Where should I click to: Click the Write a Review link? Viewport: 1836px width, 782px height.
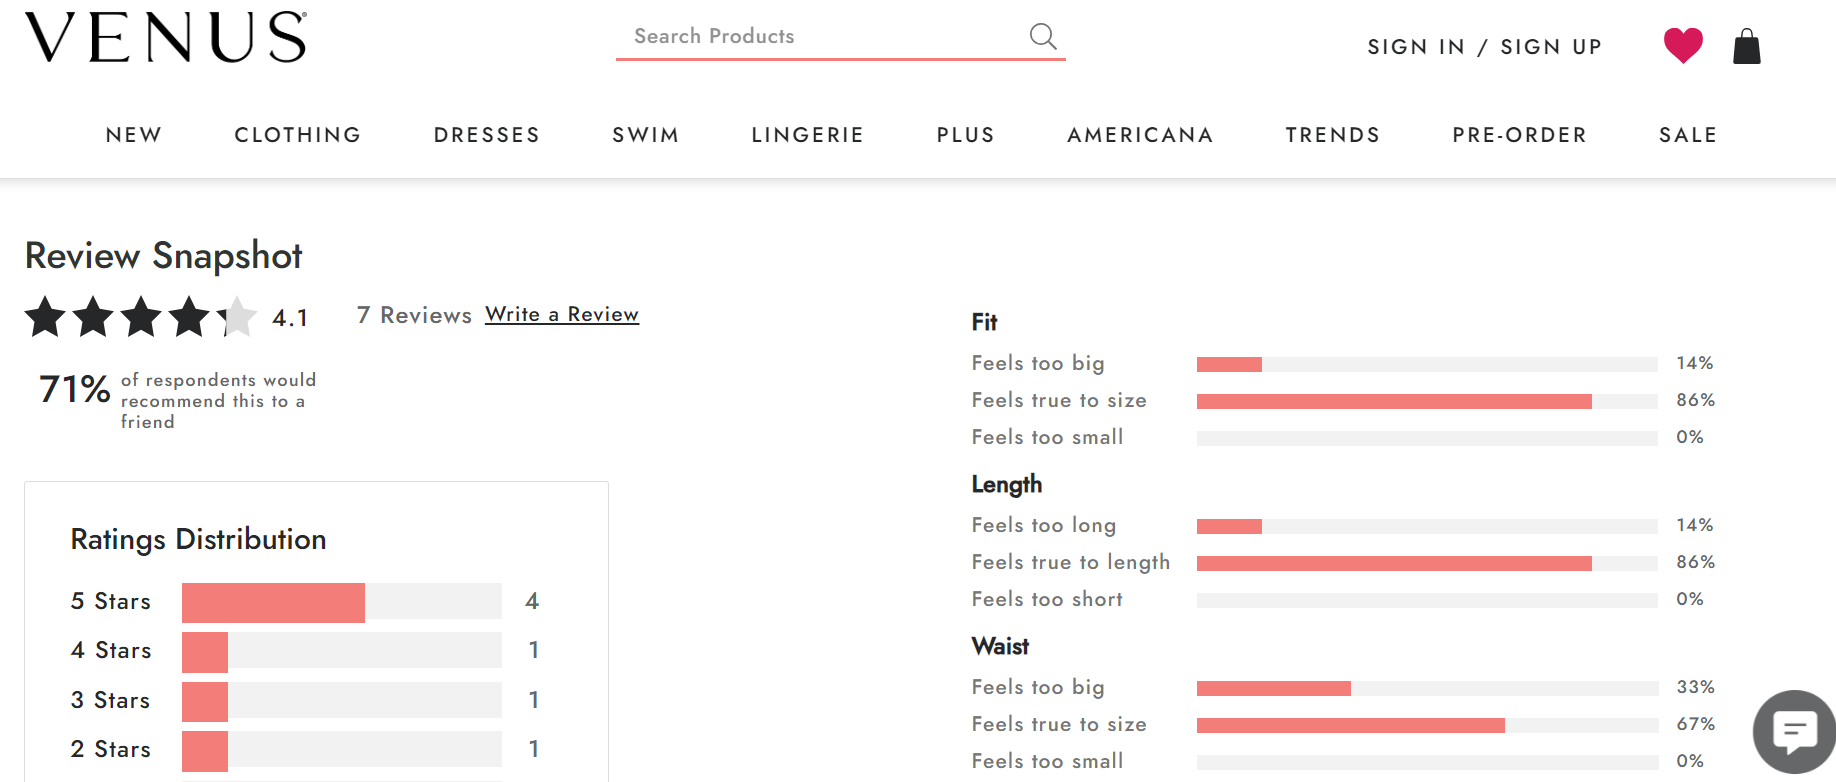coord(562,314)
